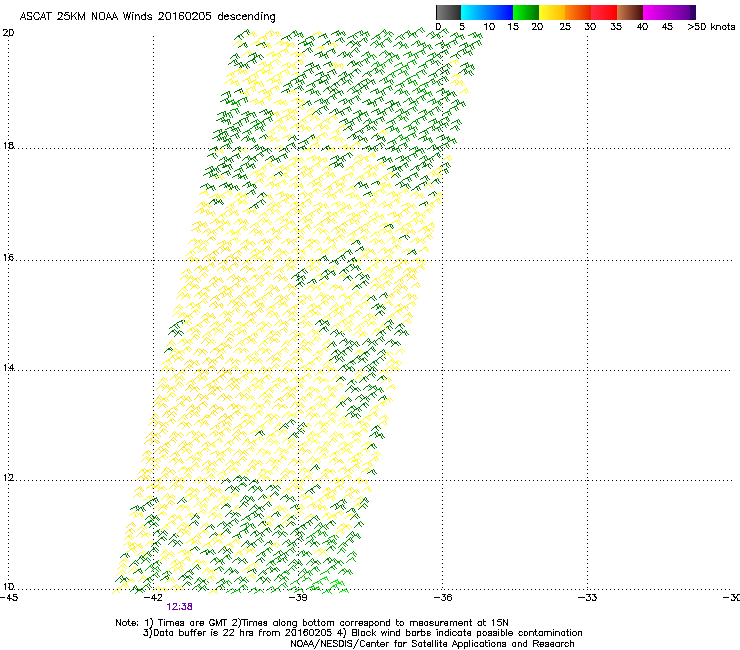The height and width of the screenshot is (650, 740).
Task: Click the latitude label '12'
Action: pyautogui.click(x=8, y=478)
